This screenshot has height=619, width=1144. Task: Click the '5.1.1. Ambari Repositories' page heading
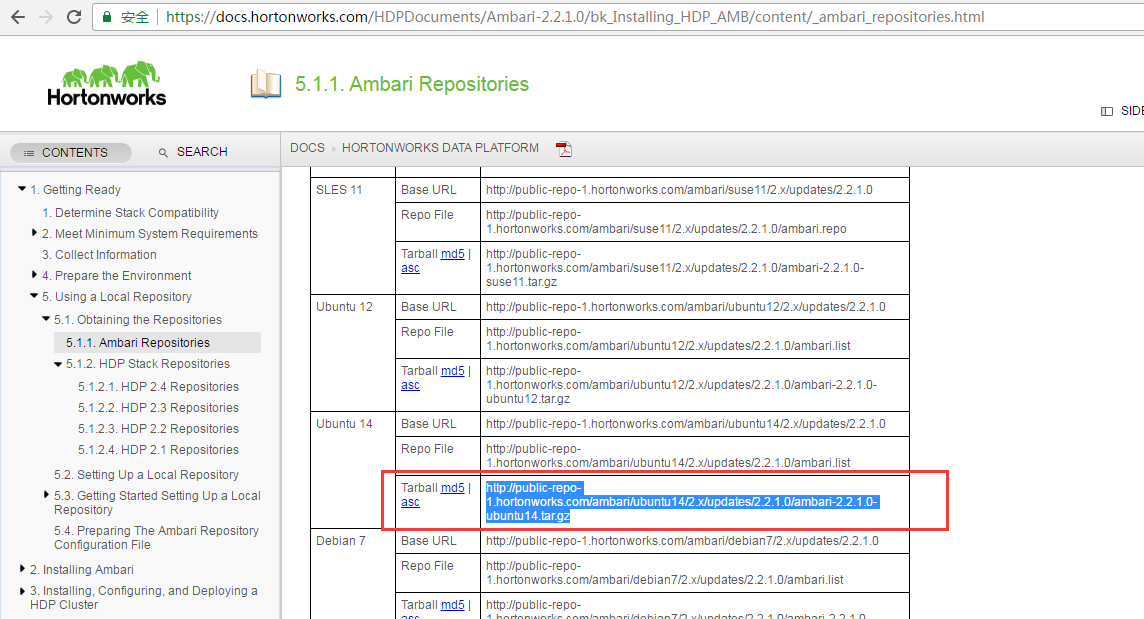412,84
